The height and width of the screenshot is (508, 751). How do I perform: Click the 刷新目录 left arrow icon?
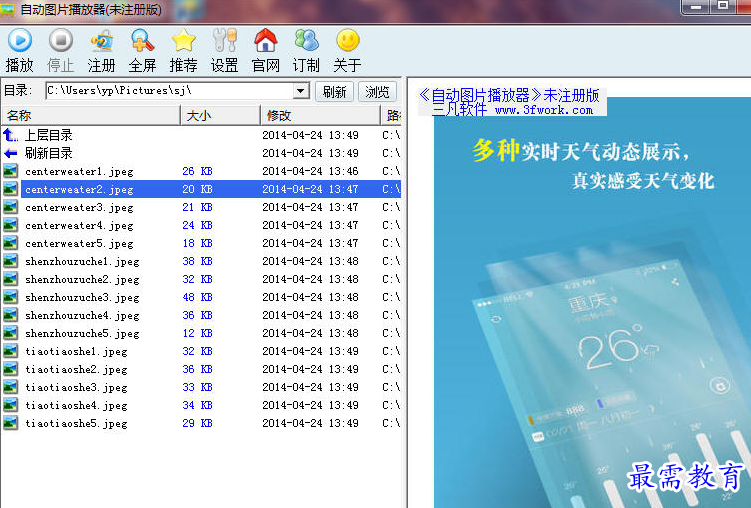[x=11, y=153]
